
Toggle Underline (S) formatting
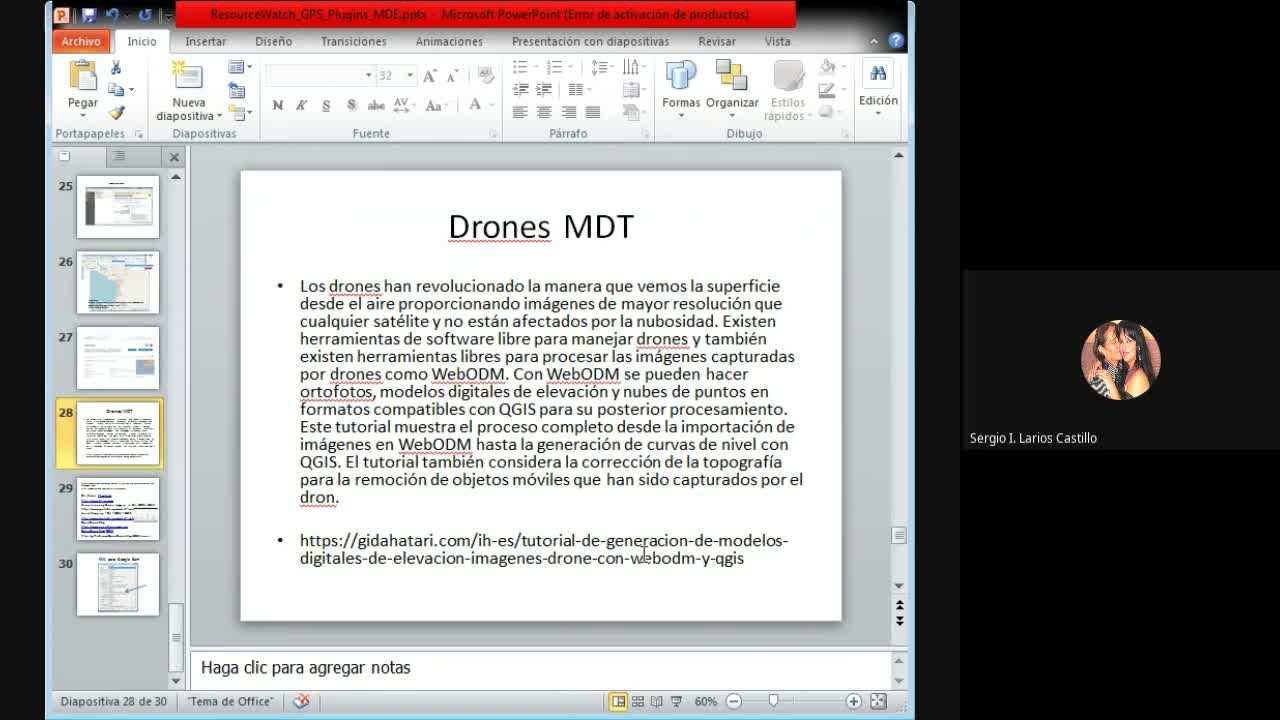coord(326,105)
